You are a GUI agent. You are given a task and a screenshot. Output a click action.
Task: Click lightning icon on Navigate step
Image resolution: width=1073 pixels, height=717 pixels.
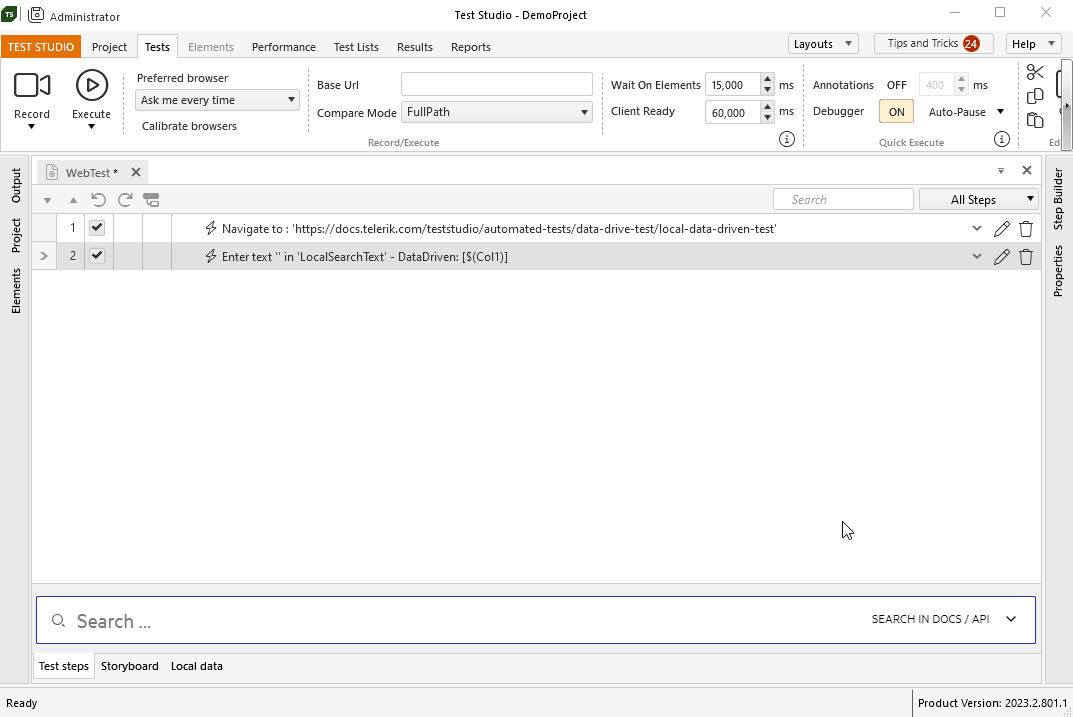[x=211, y=229]
